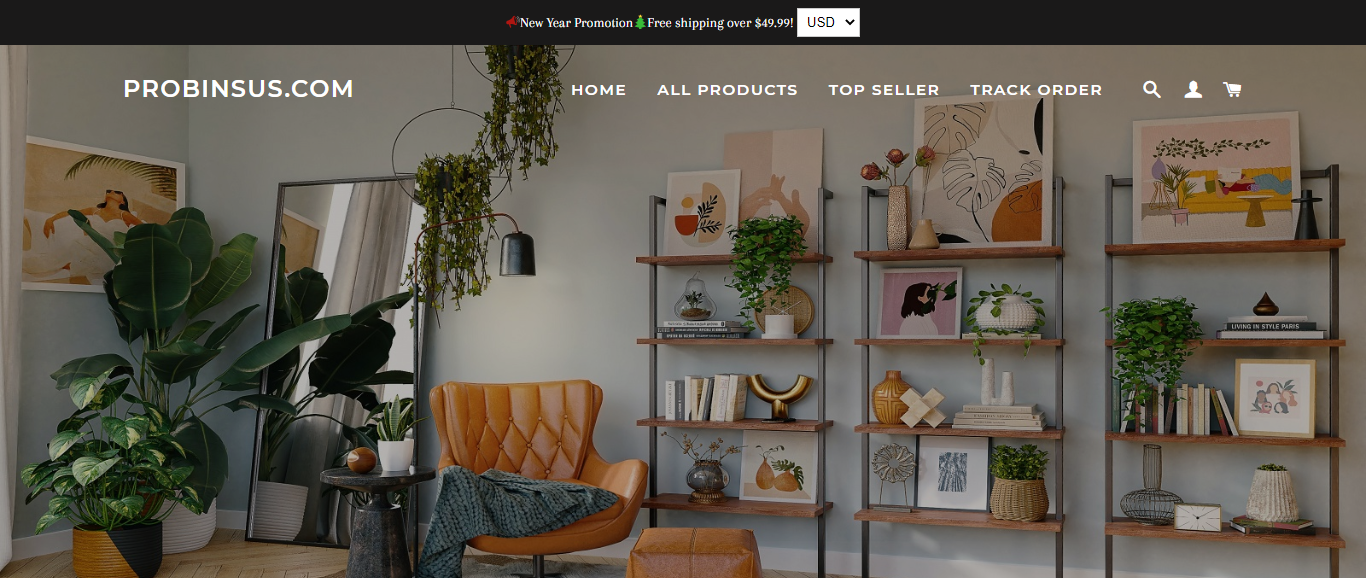Click the small white clock on bottom shelf
This screenshot has width=1366, height=578.
pos(1197,517)
